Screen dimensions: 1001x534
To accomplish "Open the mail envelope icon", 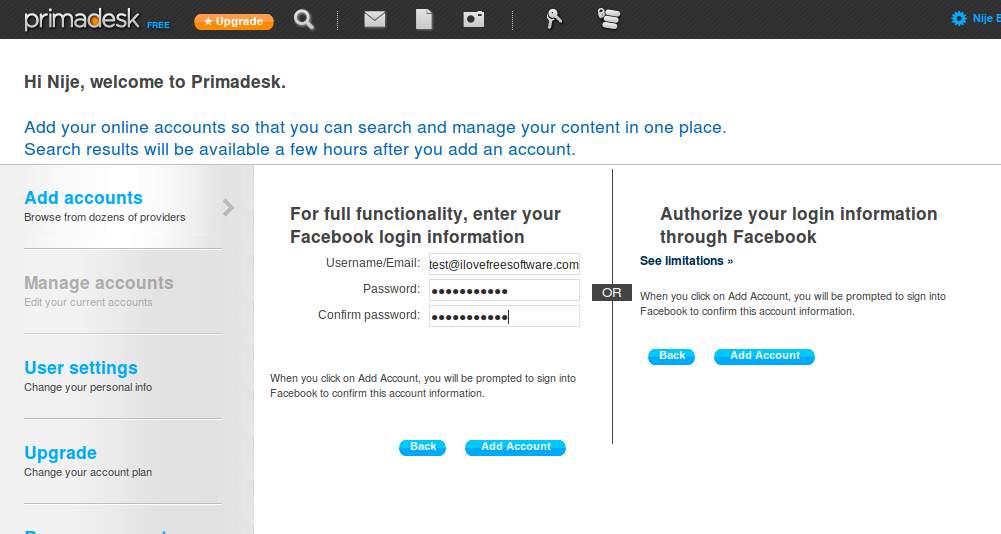I will coord(375,19).
